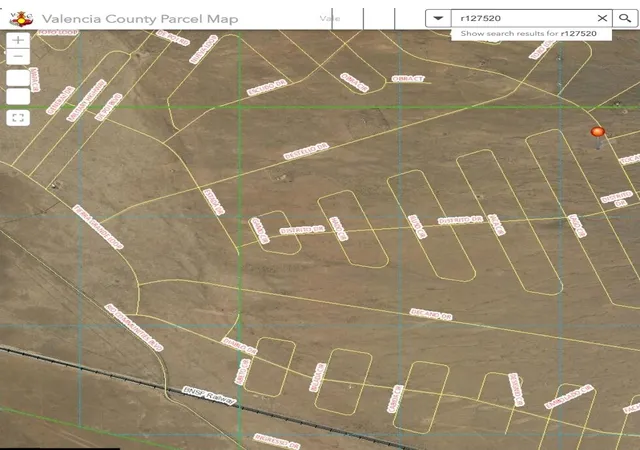Click the BNSF Railway label
640x450 pixels.
209,396
